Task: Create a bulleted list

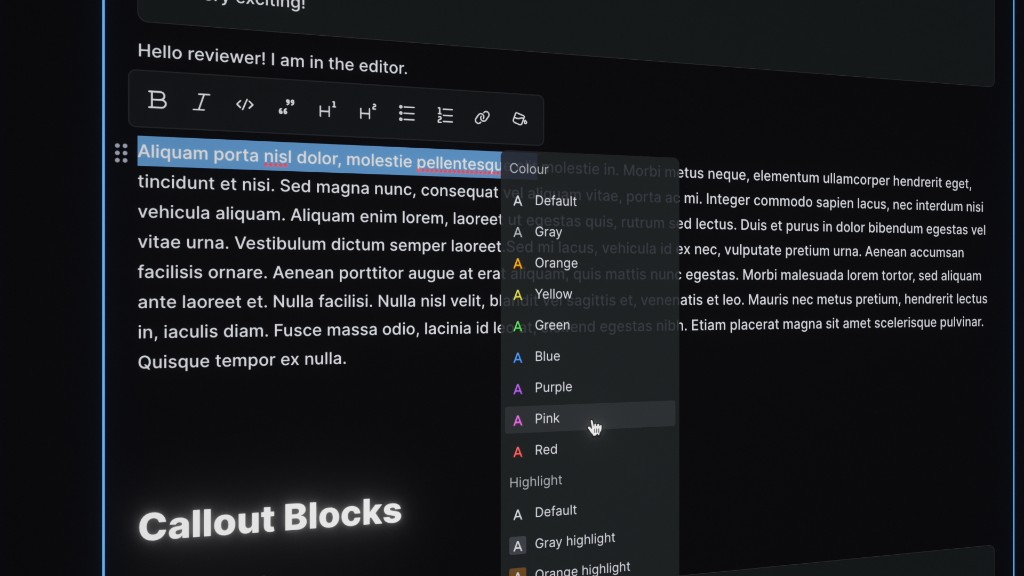Action: [407, 114]
